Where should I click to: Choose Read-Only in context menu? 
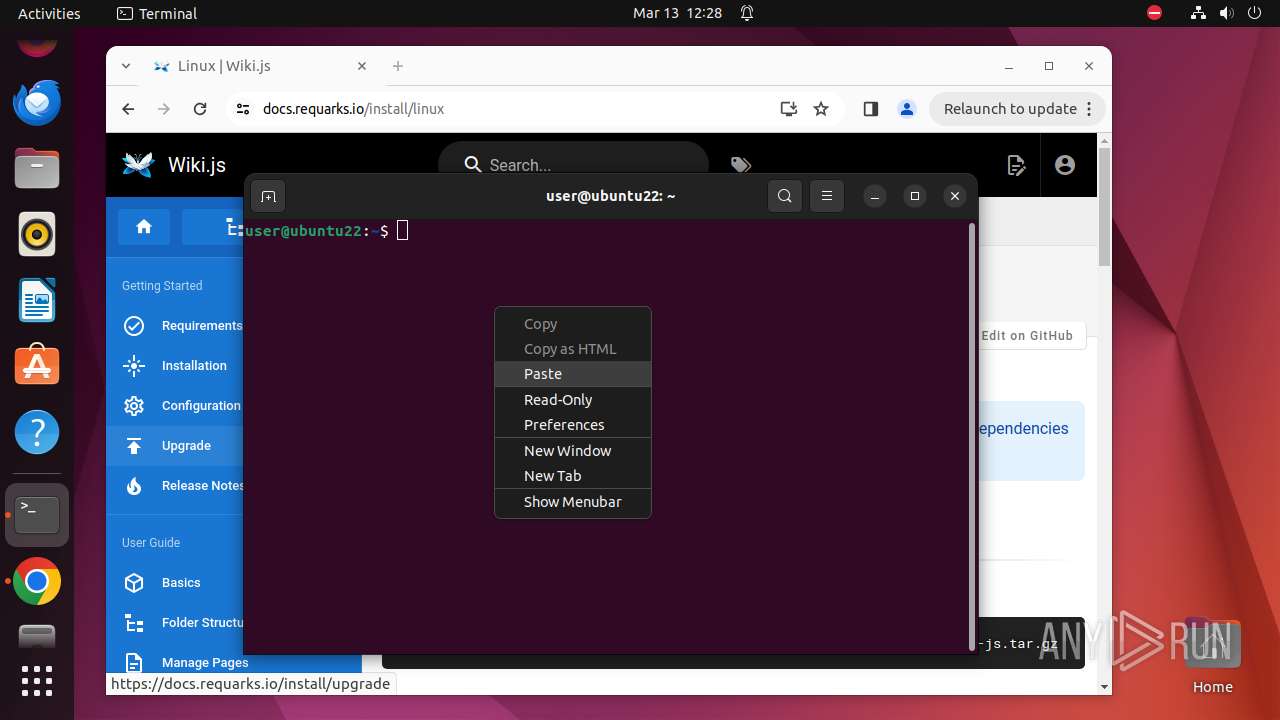click(x=573, y=400)
